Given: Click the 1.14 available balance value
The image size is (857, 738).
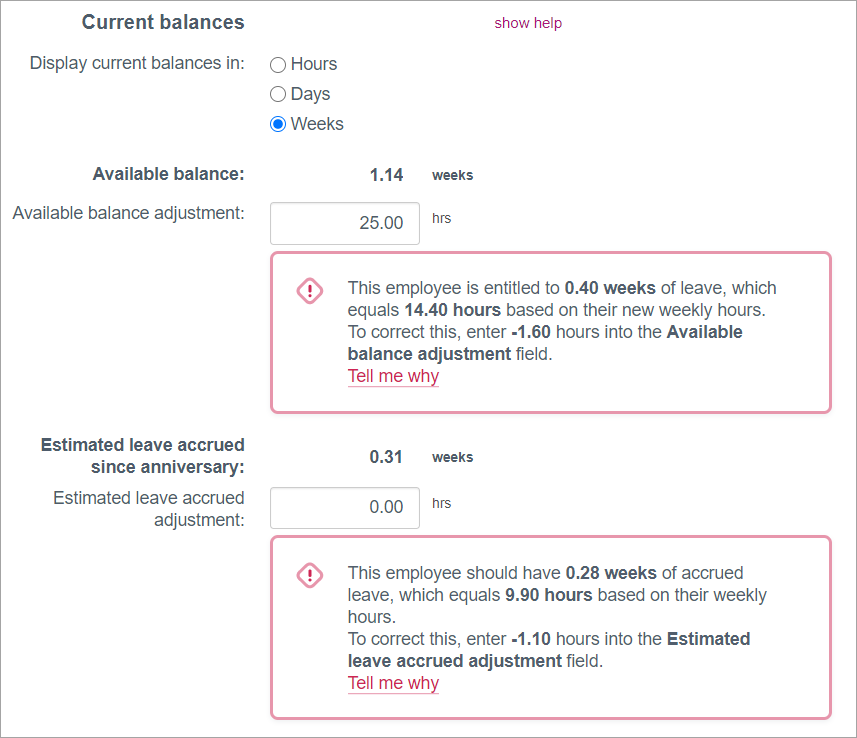Looking at the screenshot, I should click(386, 175).
